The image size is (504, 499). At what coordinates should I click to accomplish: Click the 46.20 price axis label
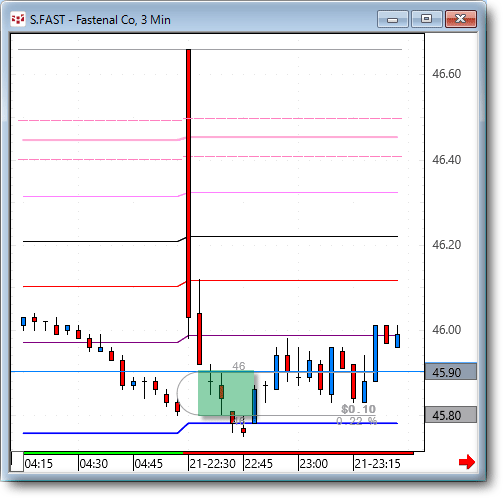pos(447,245)
